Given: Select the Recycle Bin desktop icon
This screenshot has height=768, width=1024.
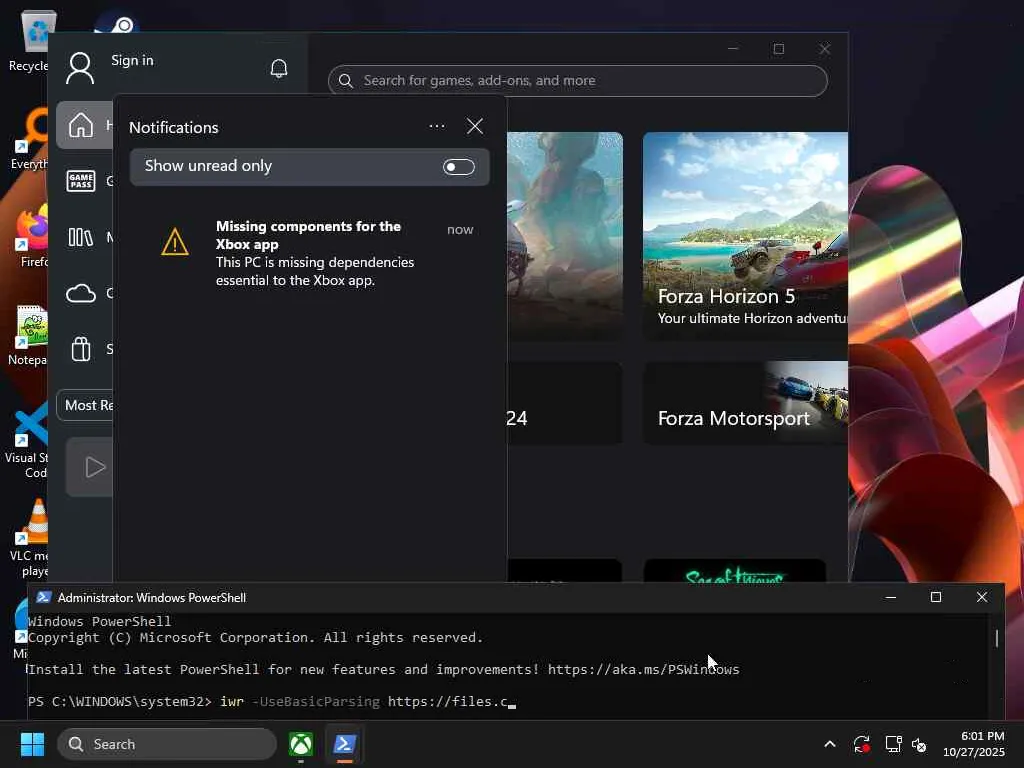Looking at the screenshot, I should click(29, 40).
